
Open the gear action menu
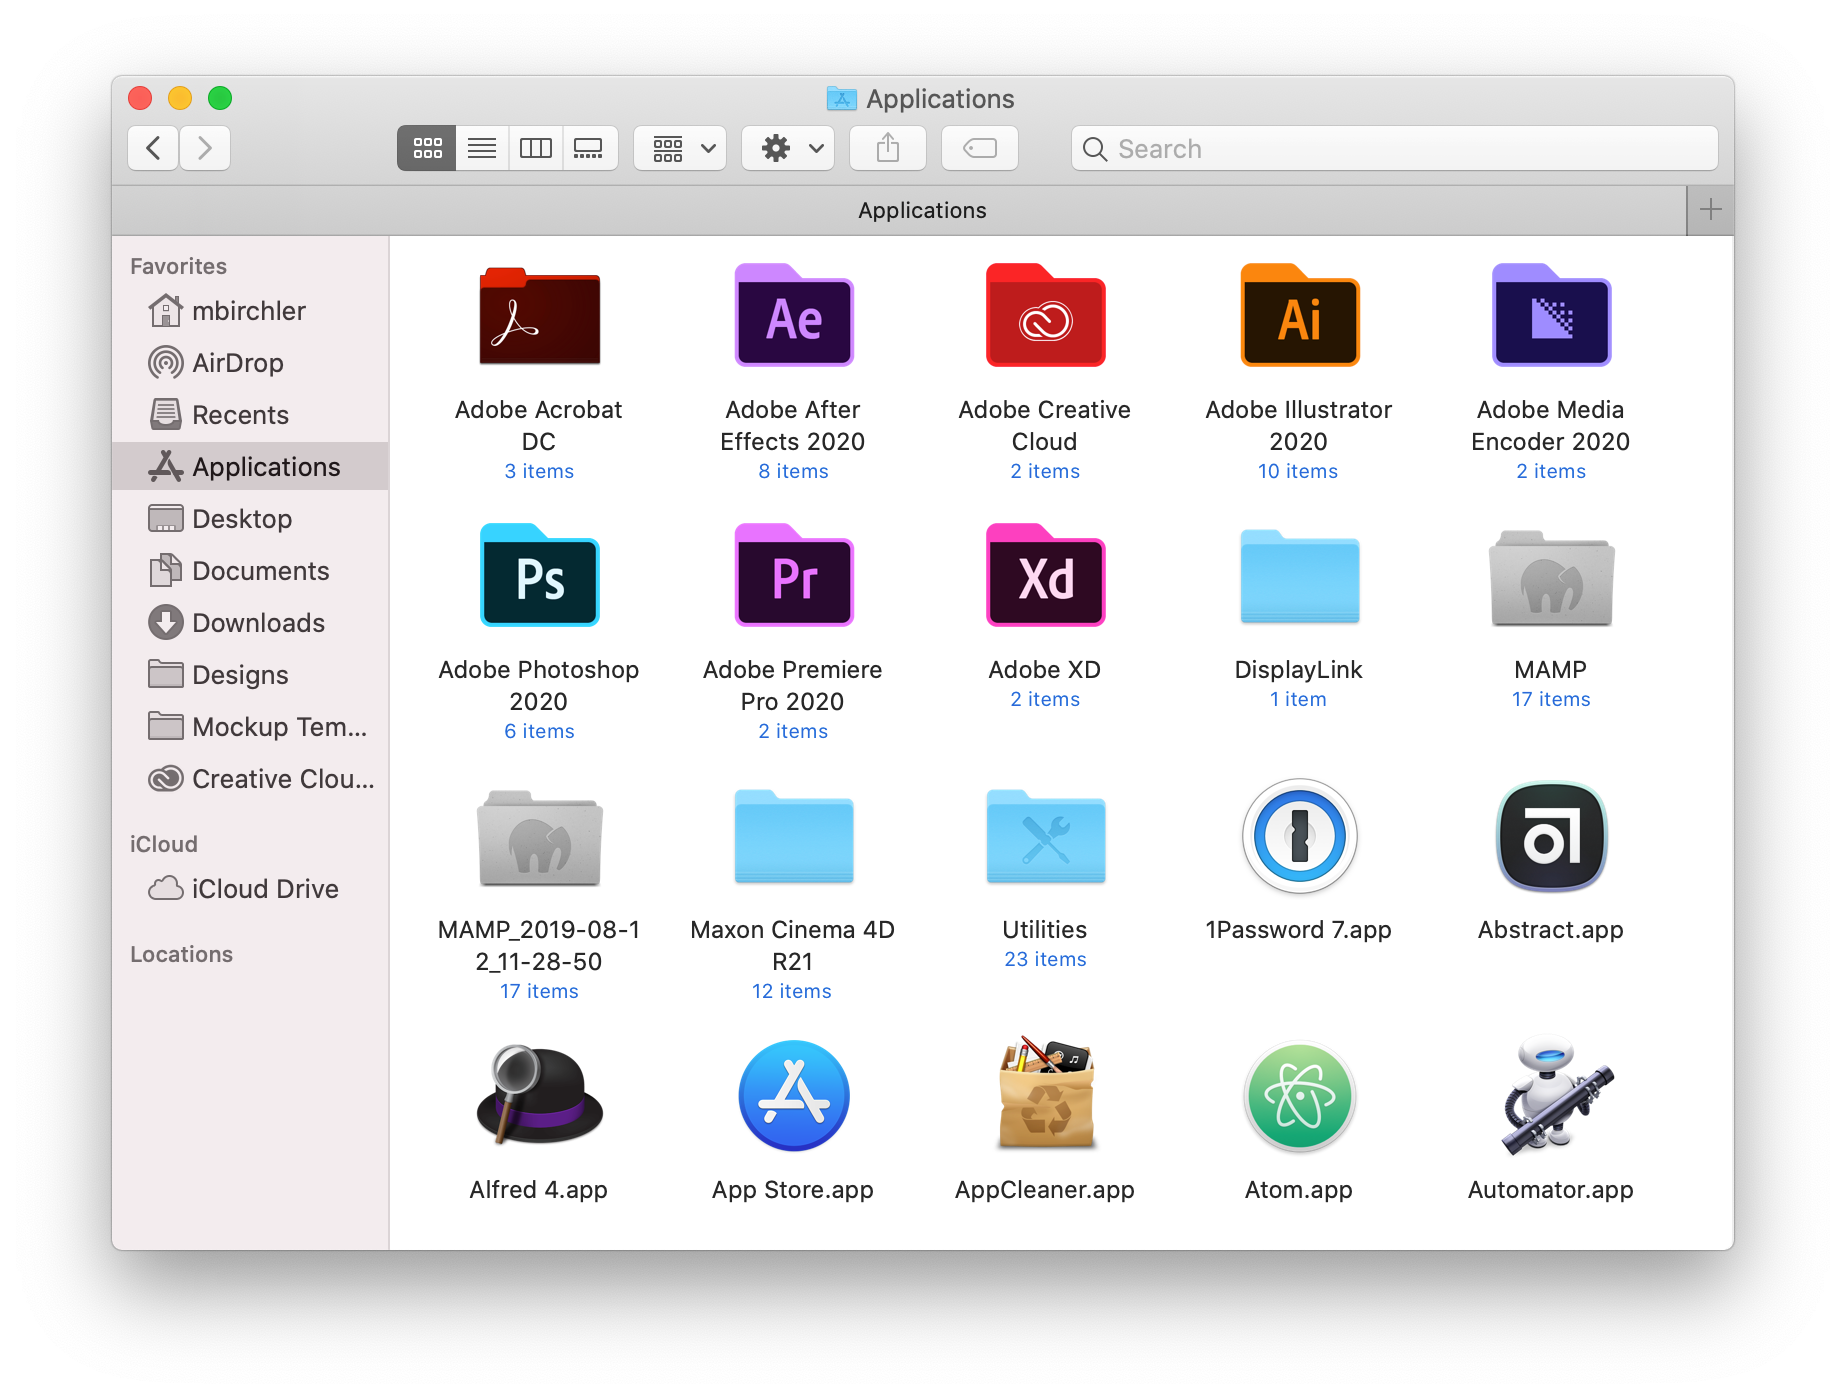[x=788, y=149]
